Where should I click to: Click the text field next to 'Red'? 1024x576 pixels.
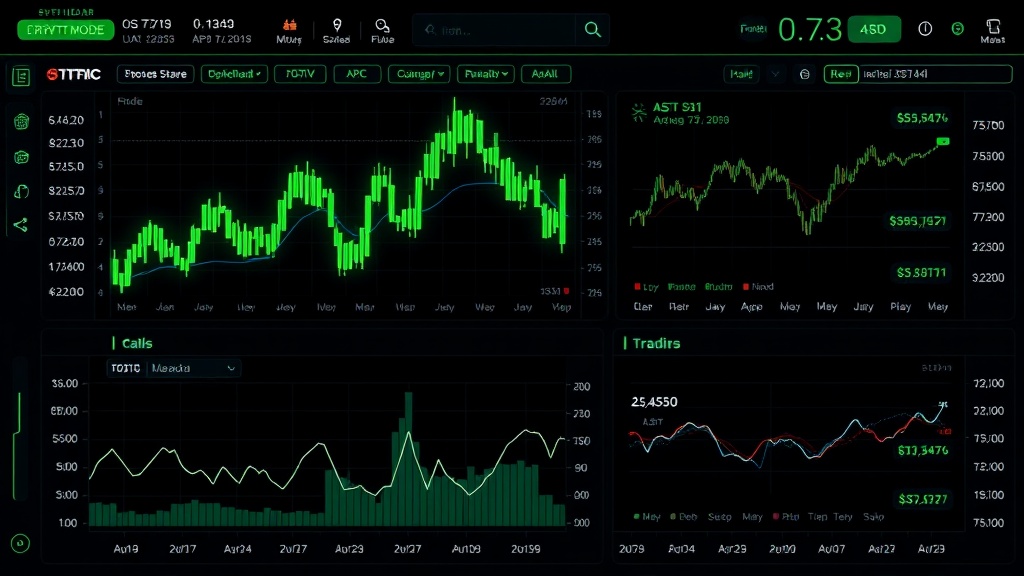pos(936,74)
